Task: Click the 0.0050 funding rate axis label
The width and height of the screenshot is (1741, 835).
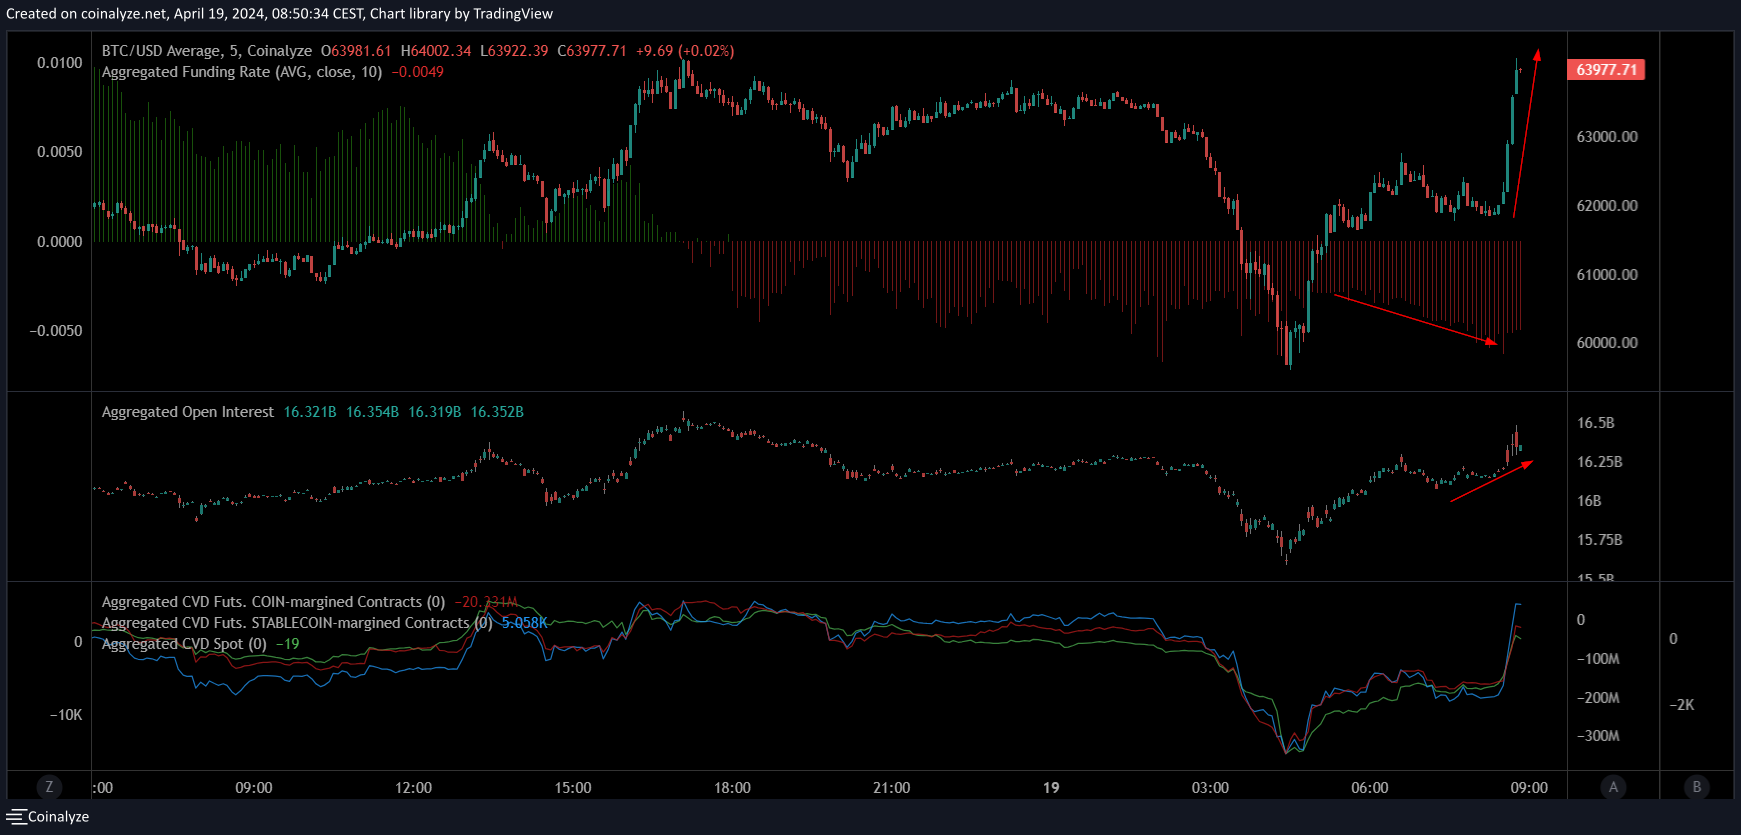Action: pyautogui.click(x=60, y=152)
